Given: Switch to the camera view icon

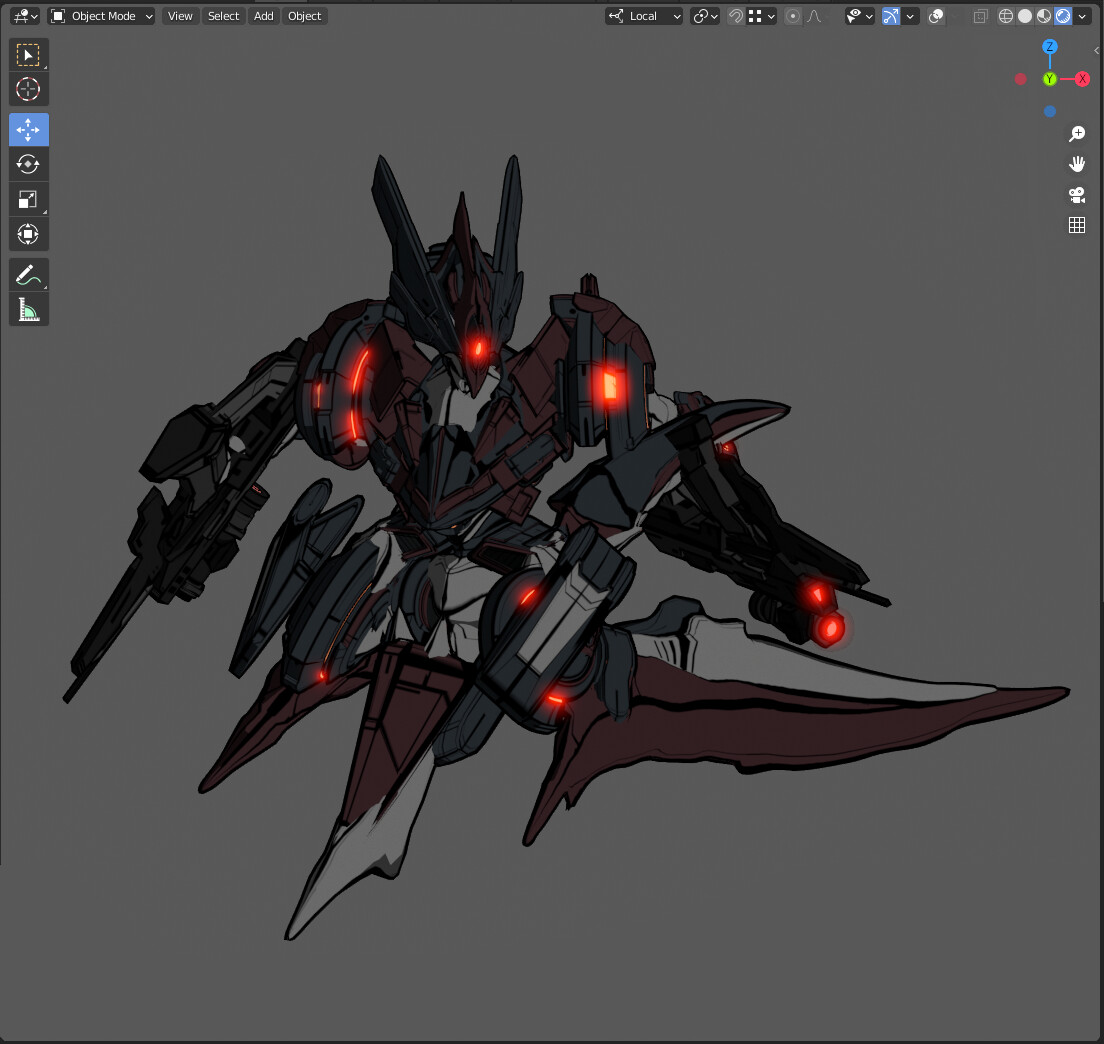Looking at the screenshot, I should 1077,195.
